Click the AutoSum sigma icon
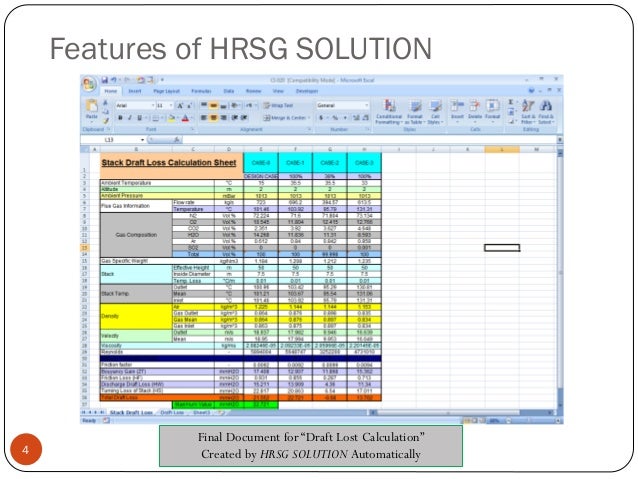Screen dimensions: 638x479 (x=511, y=102)
